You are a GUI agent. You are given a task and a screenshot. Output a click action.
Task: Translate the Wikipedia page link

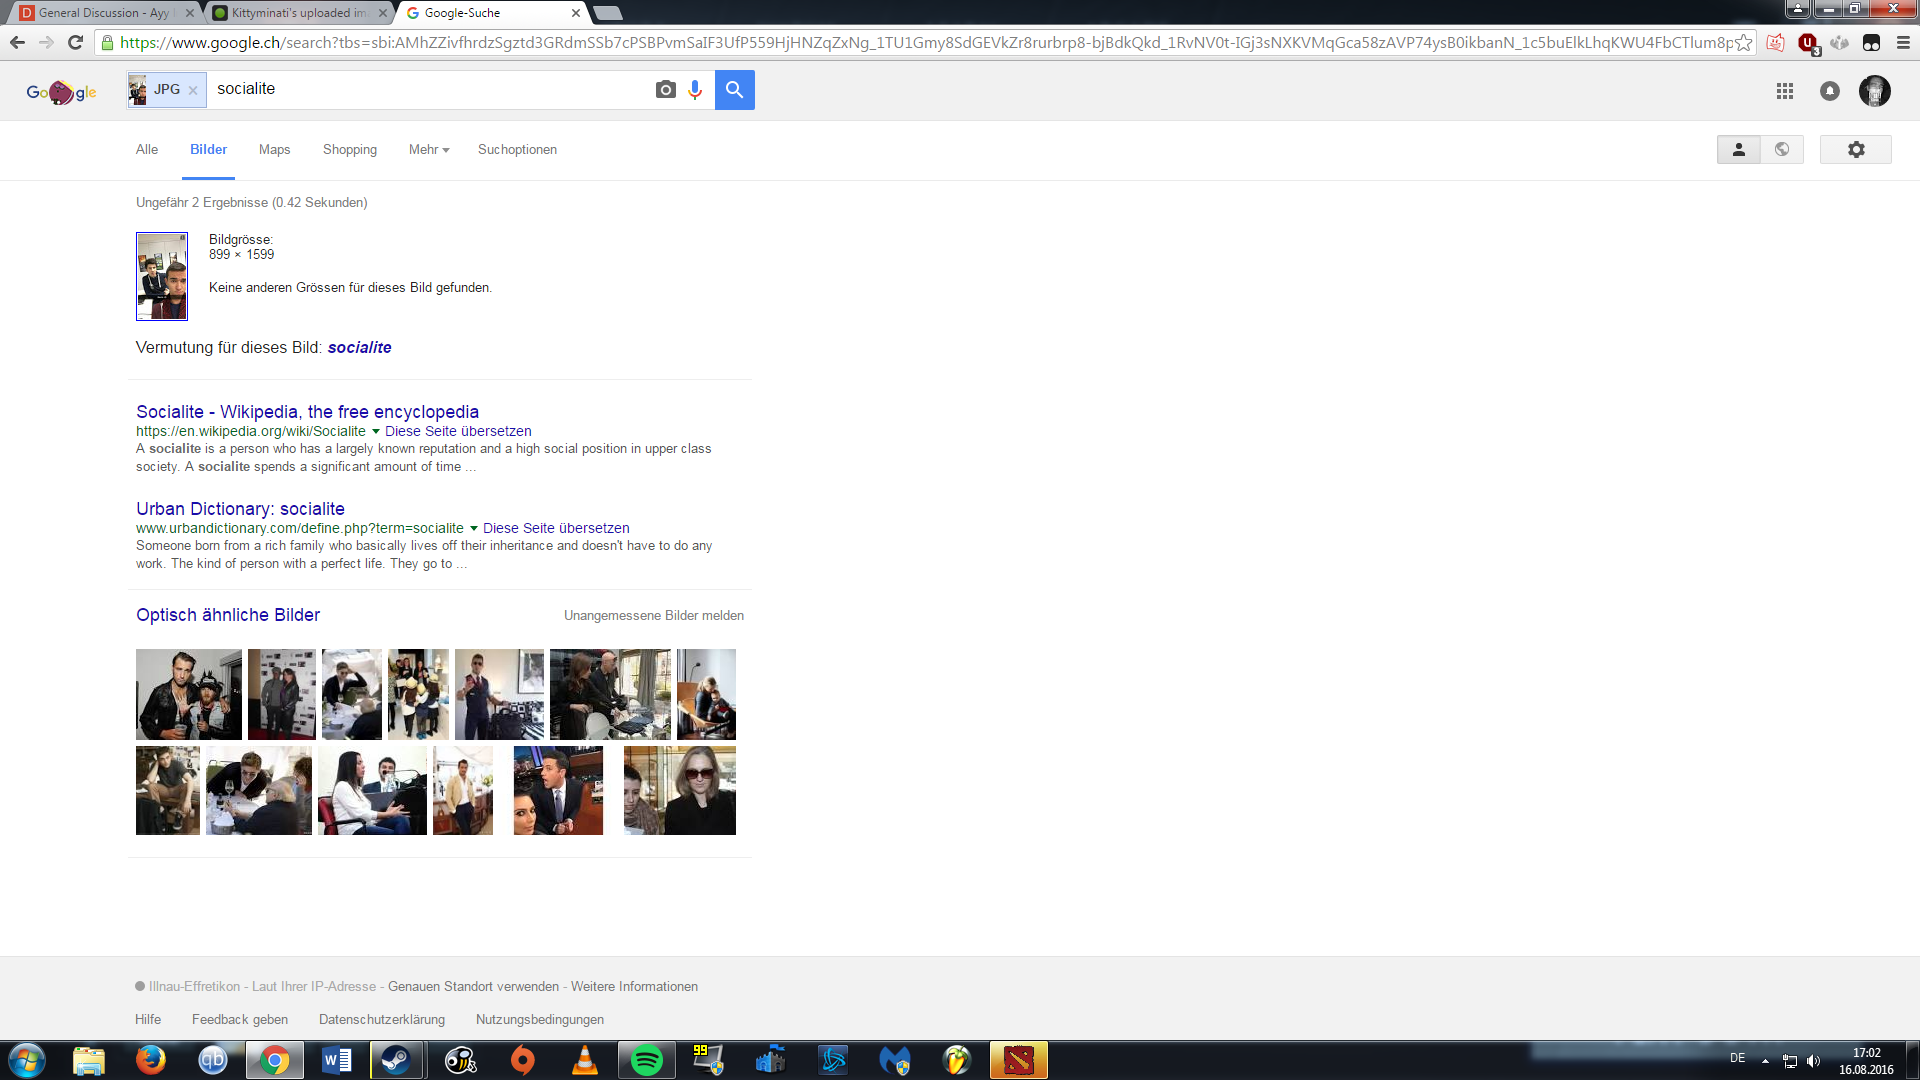coord(458,431)
